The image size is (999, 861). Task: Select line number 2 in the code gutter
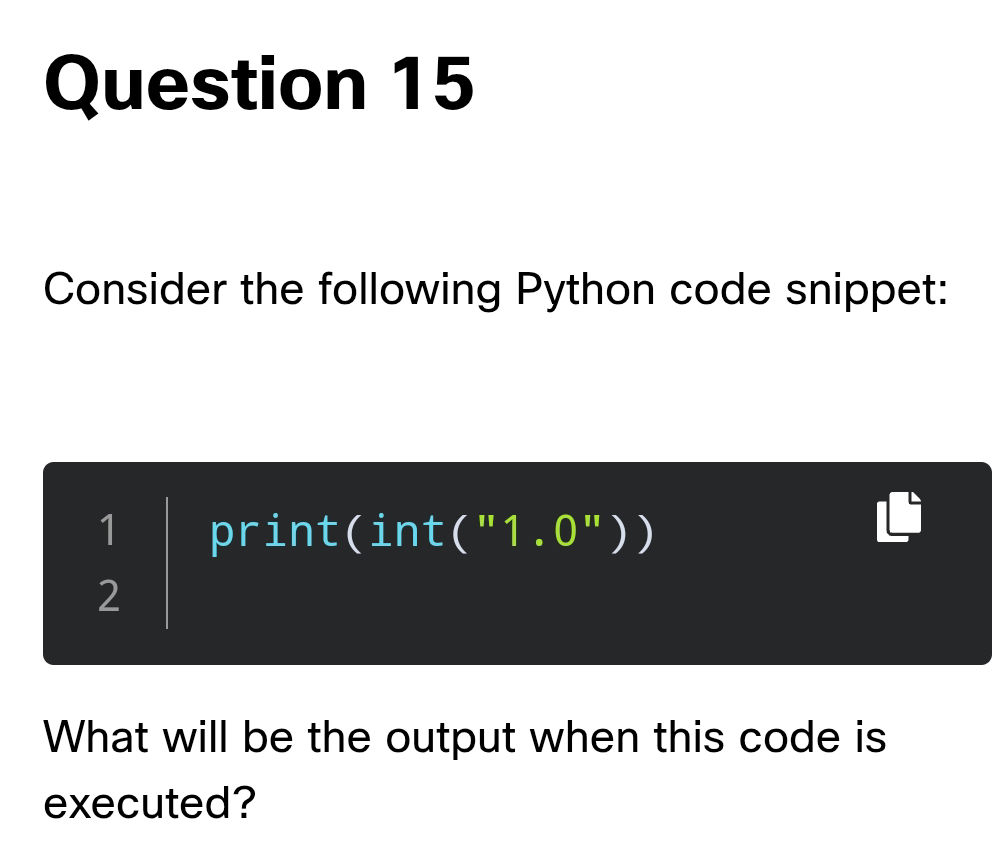[x=108, y=596]
